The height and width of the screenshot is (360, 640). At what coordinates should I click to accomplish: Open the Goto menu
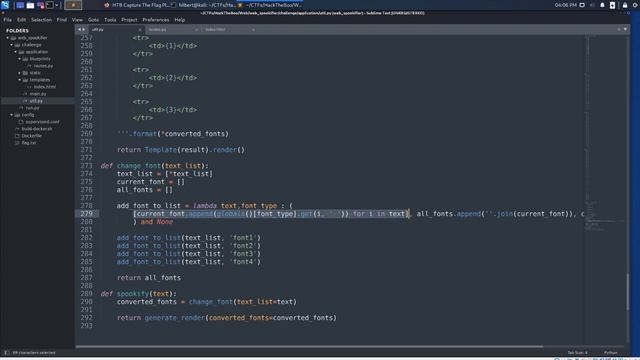click(93, 20)
